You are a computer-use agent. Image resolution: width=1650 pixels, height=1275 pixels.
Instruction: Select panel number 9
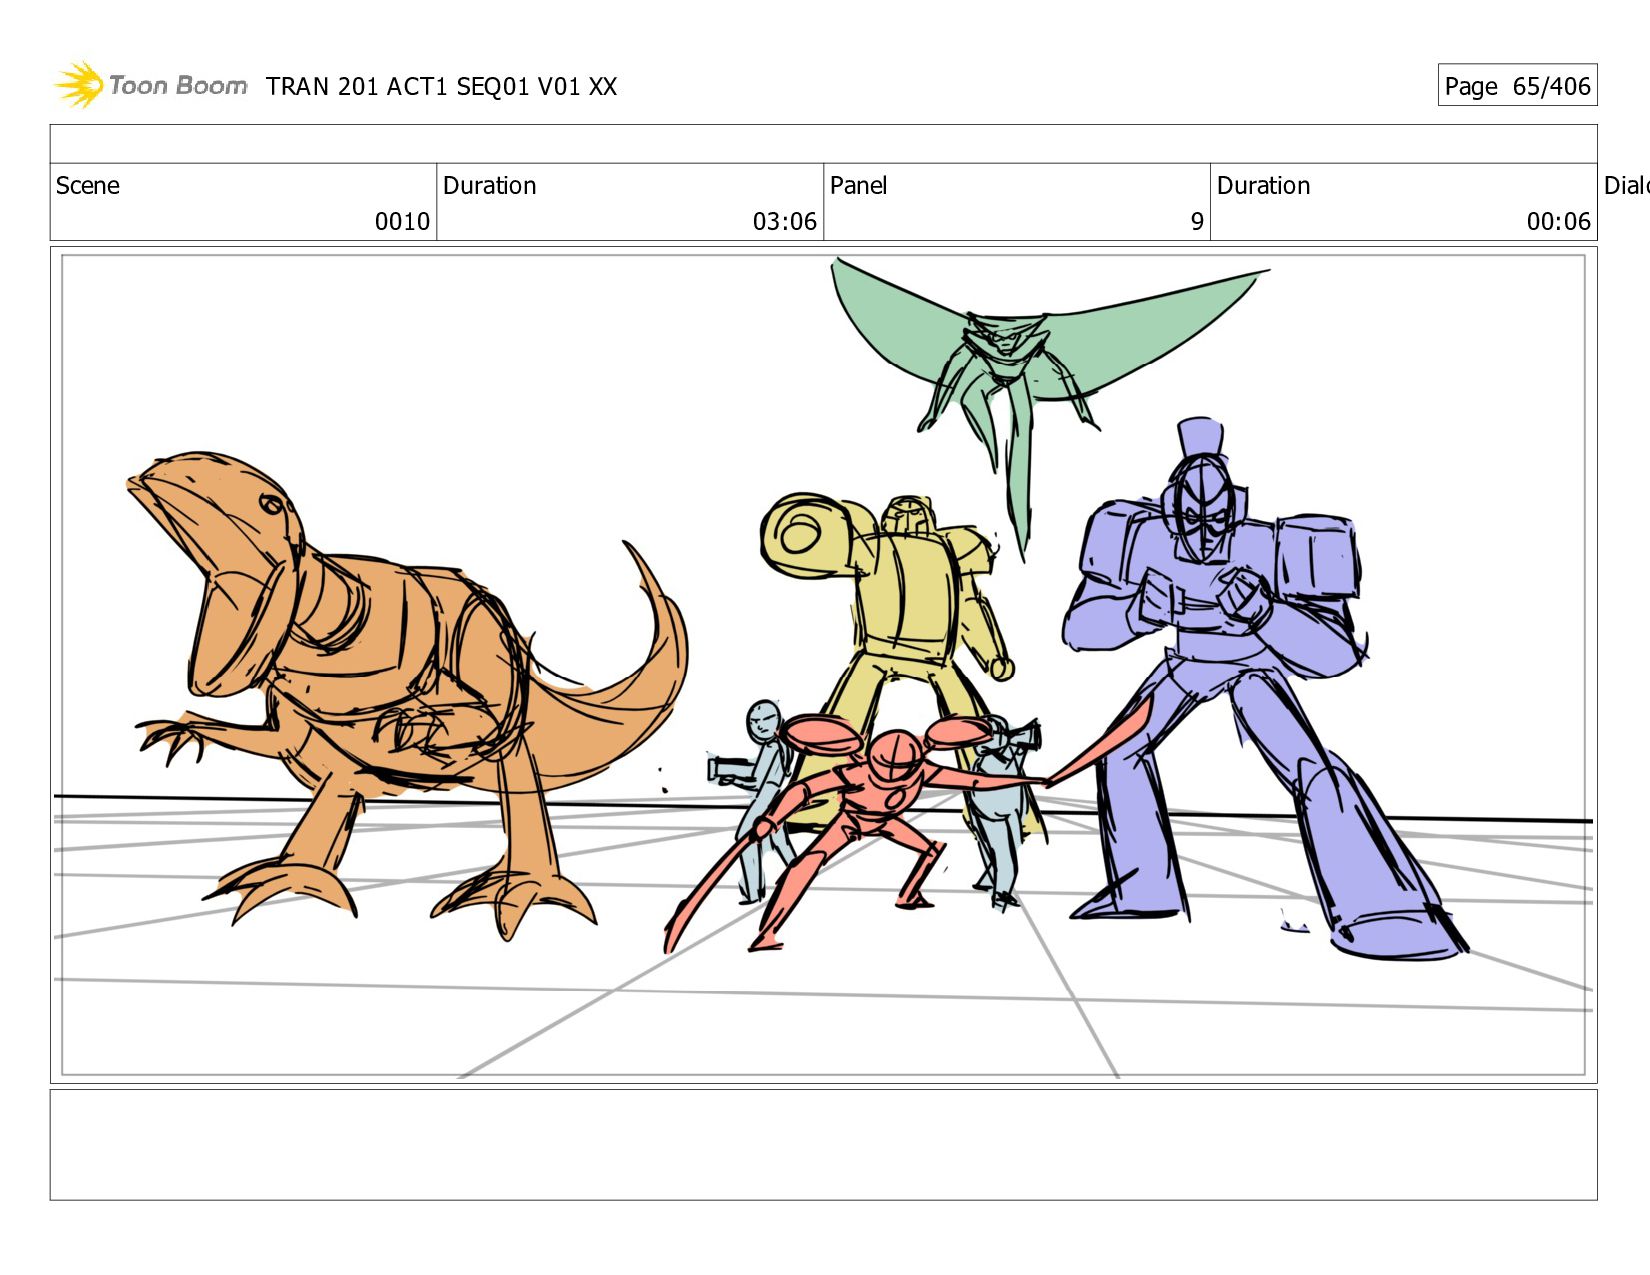(x=1197, y=222)
